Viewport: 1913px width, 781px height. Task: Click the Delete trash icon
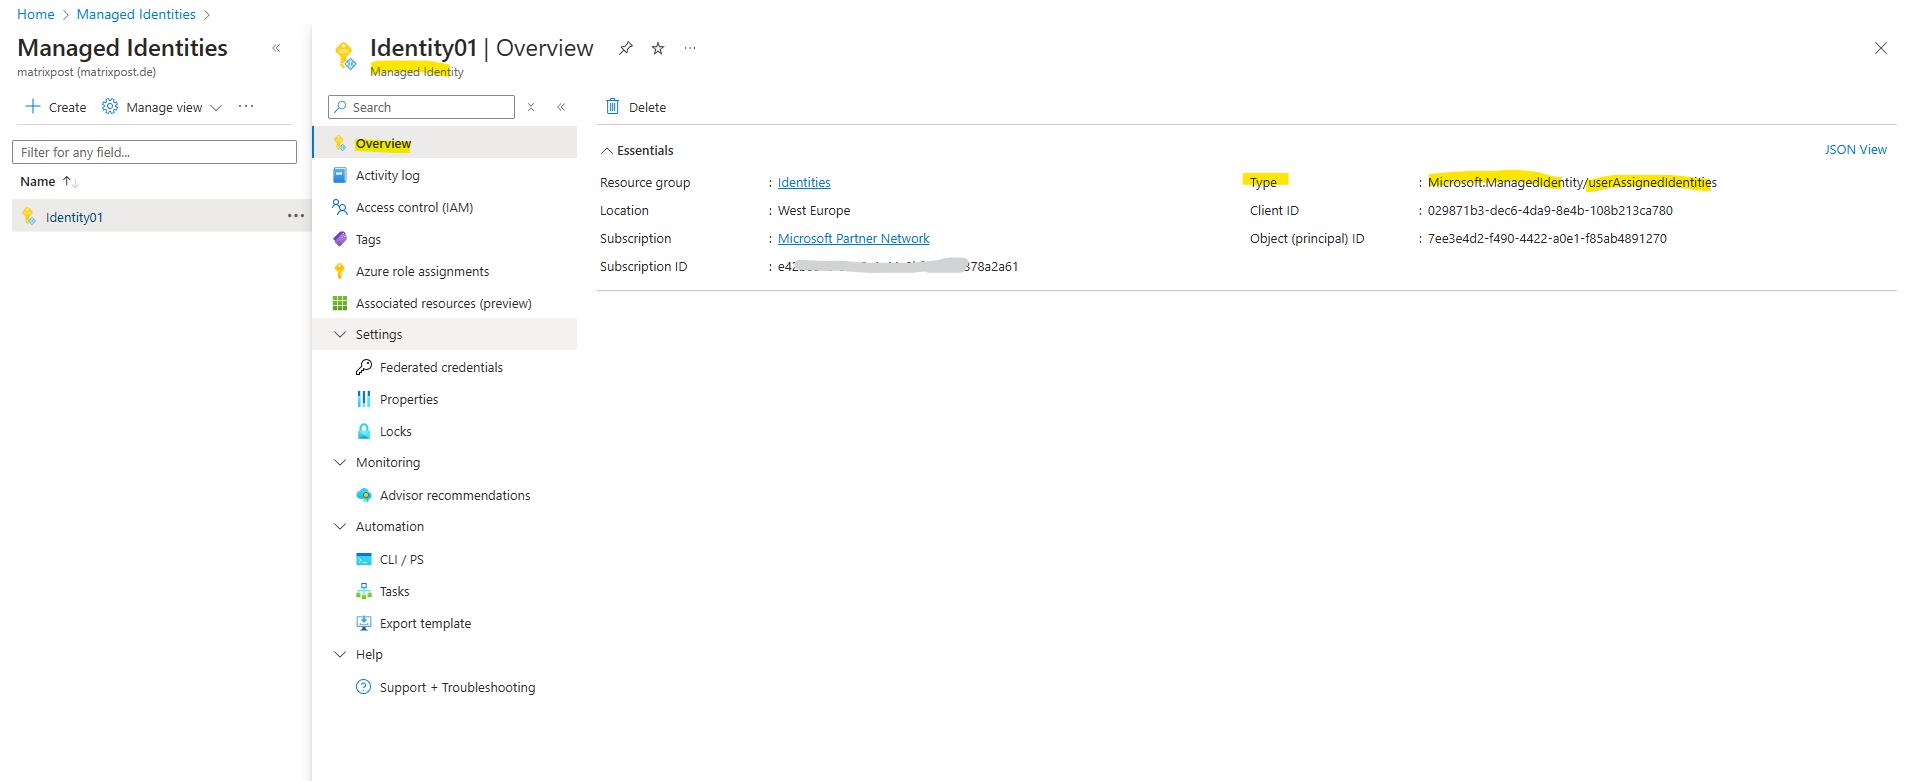pyautogui.click(x=613, y=106)
